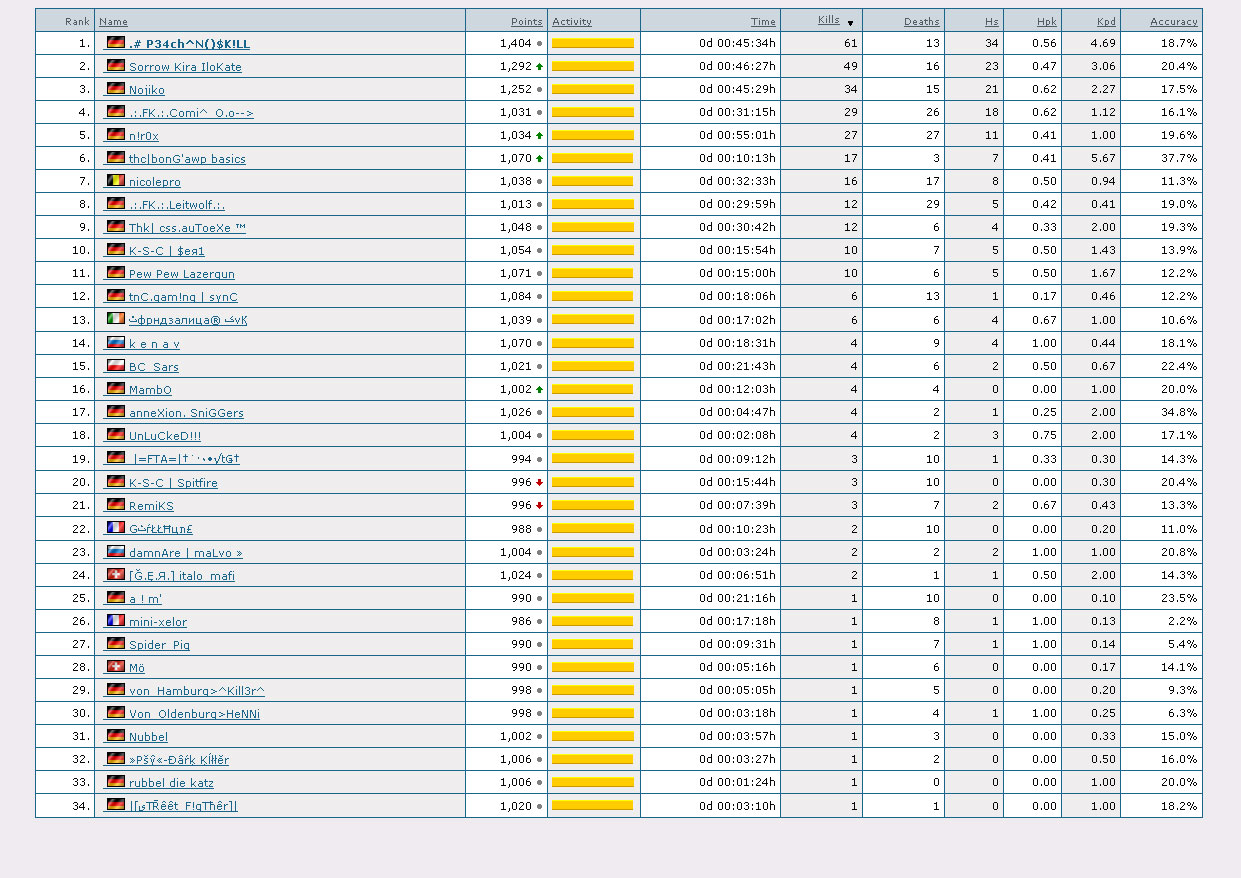Viewport: 1241px width, 878px height.
Task: Open rubbel die katz player profile
Action: click(171, 783)
